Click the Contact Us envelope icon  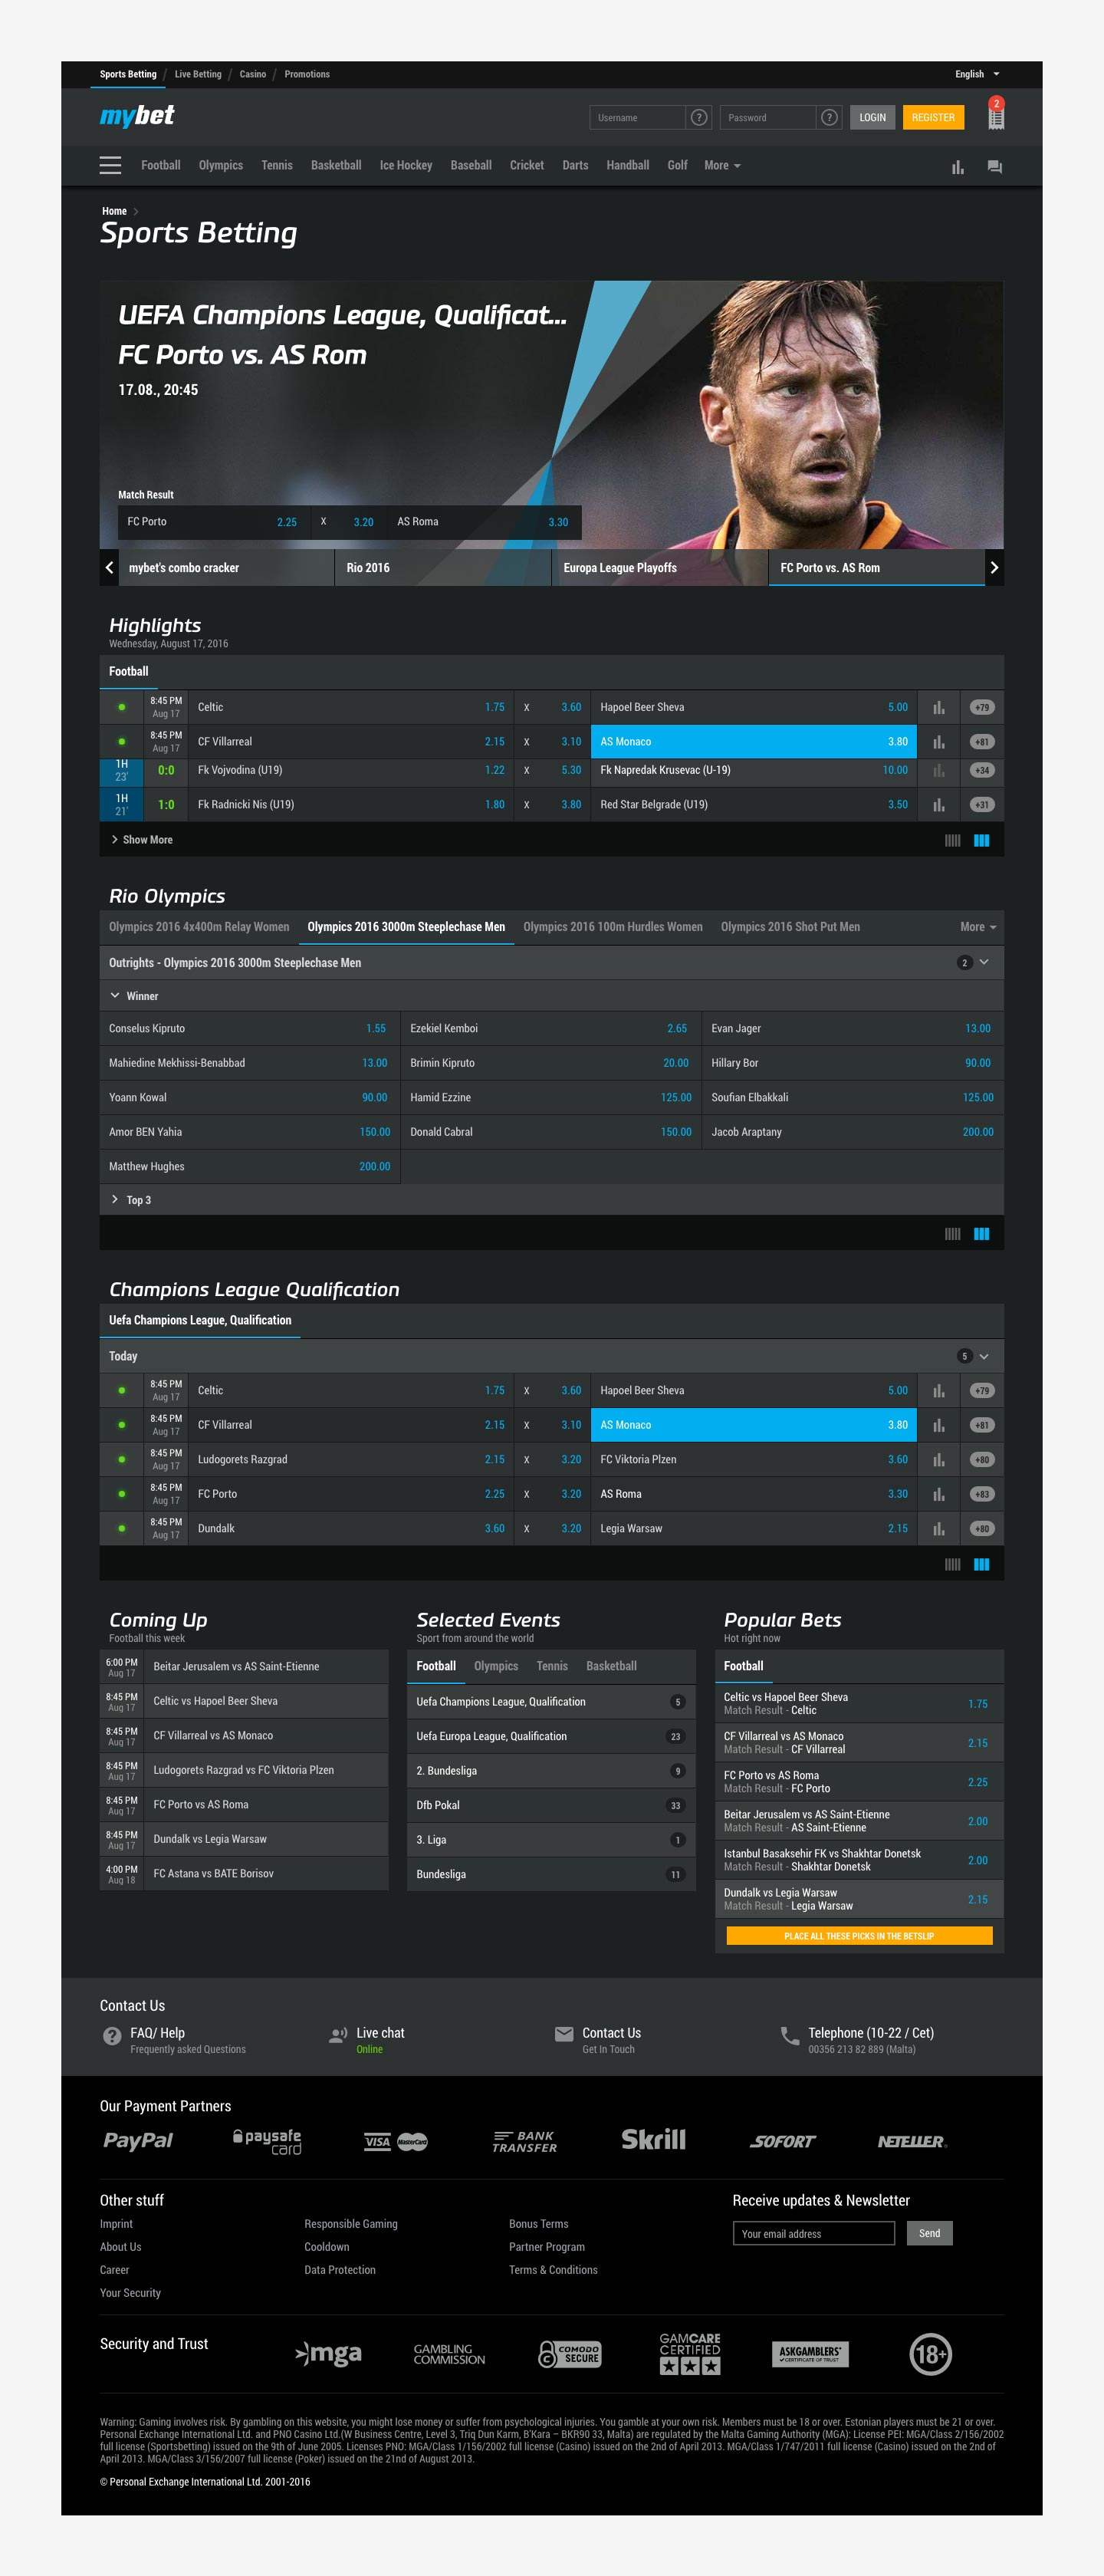tap(564, 2033)
